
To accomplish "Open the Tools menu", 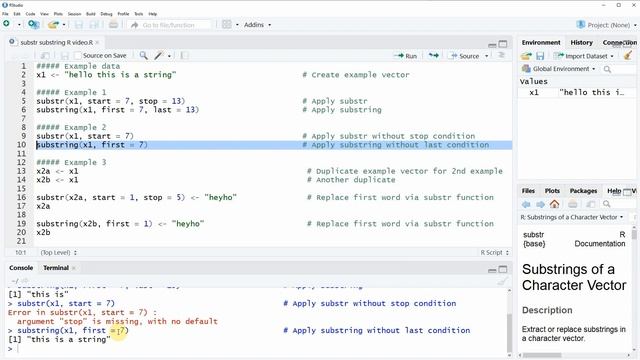I will pos(139,13).
